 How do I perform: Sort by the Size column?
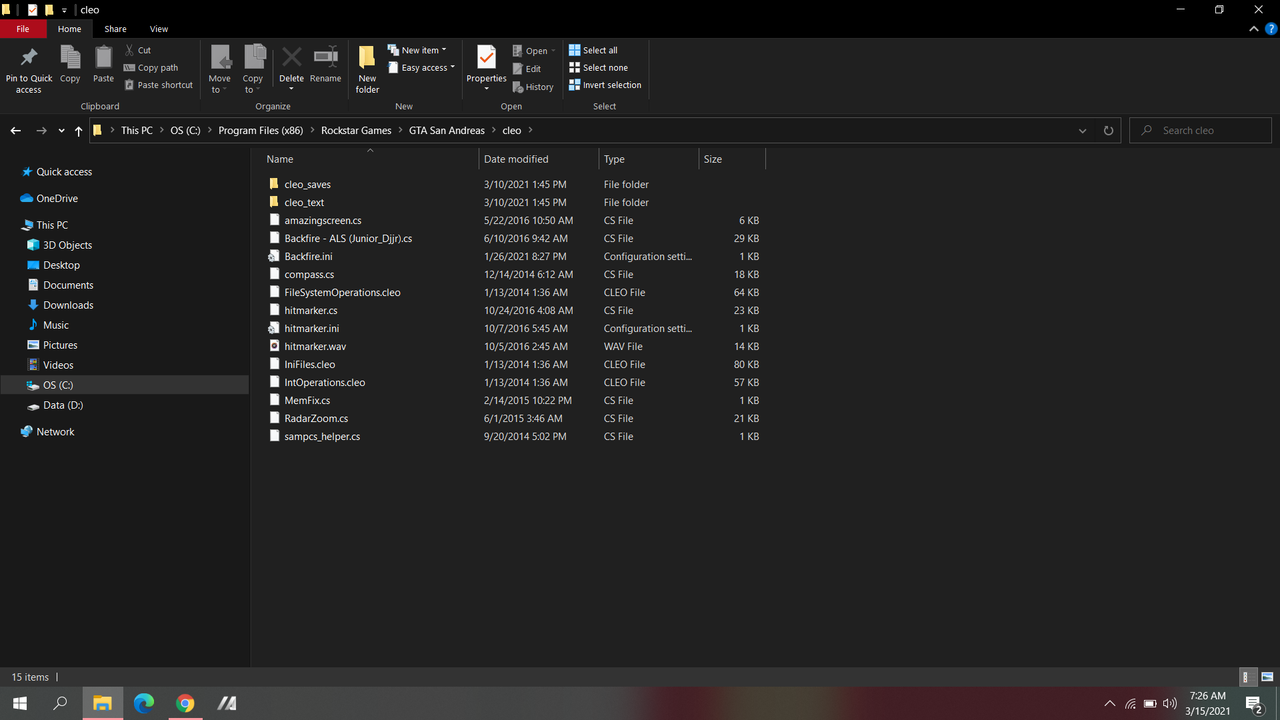point(732,159)
